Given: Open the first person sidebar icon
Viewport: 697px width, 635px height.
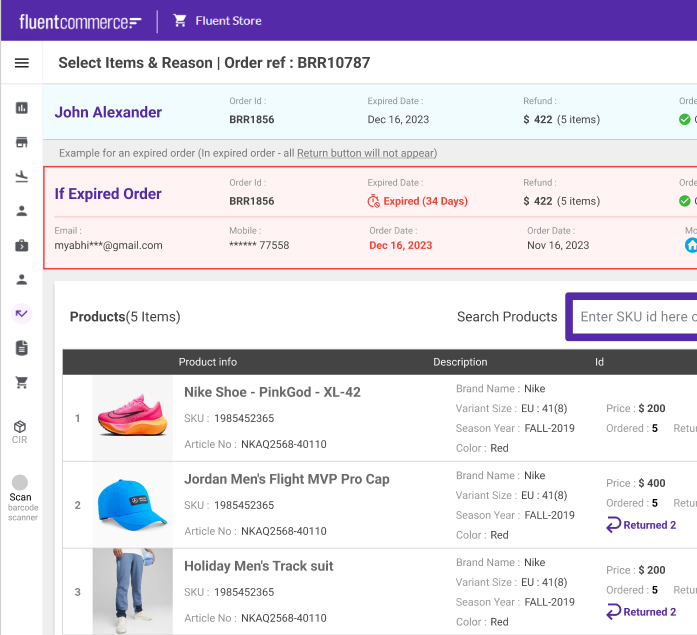Looking at the screenshot, I should click(x=22, y=211).
